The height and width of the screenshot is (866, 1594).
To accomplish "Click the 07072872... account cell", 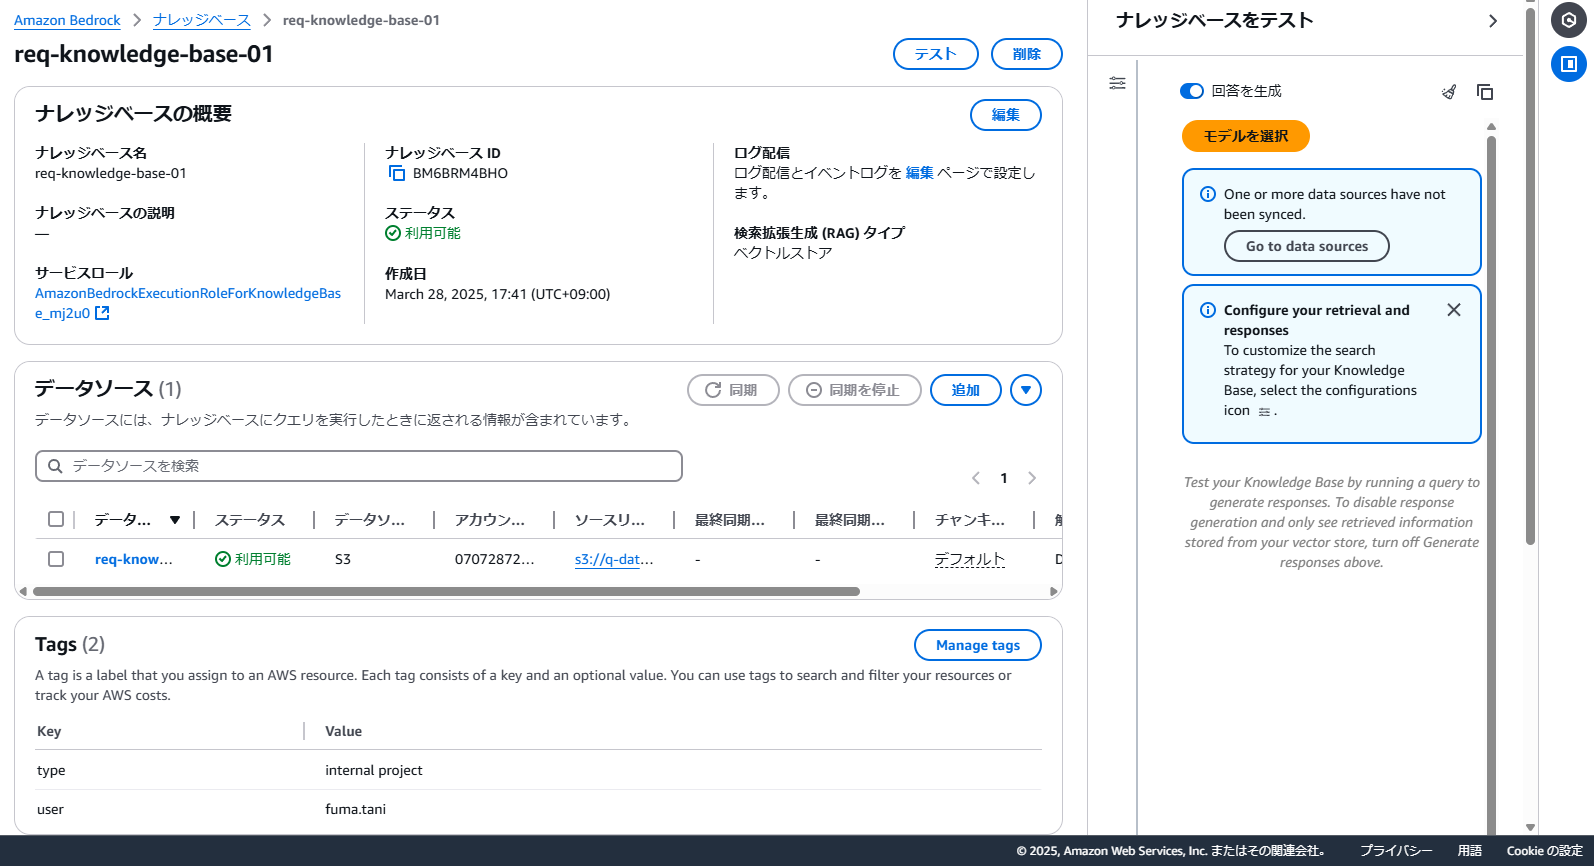I will pos(495,559).
